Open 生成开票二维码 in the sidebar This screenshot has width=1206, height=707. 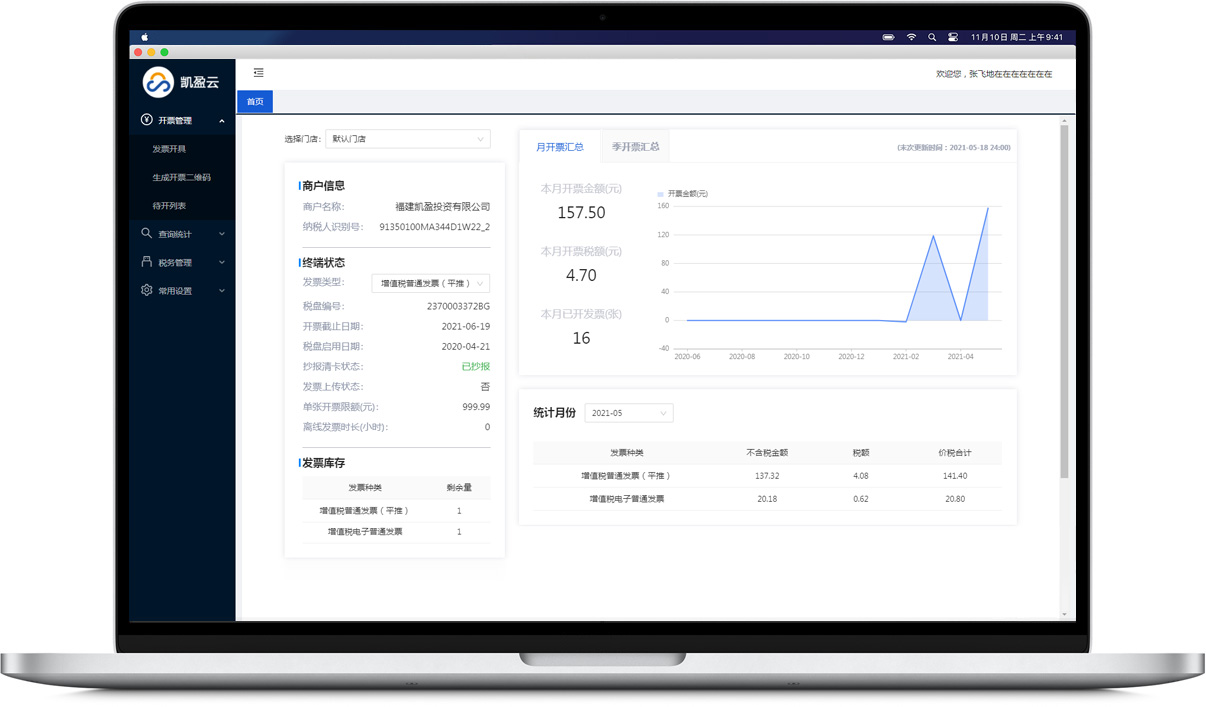pos(182,177)
